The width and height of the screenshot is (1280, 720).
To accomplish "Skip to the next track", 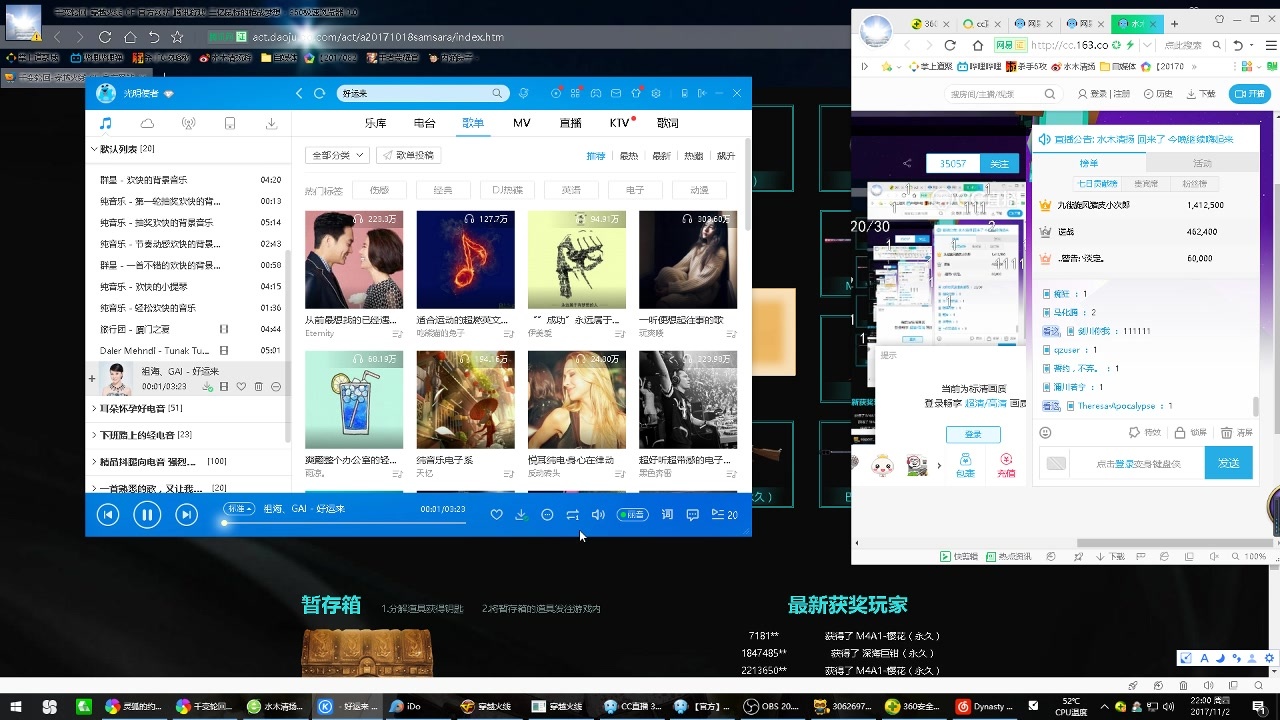I will pos(186,514).
